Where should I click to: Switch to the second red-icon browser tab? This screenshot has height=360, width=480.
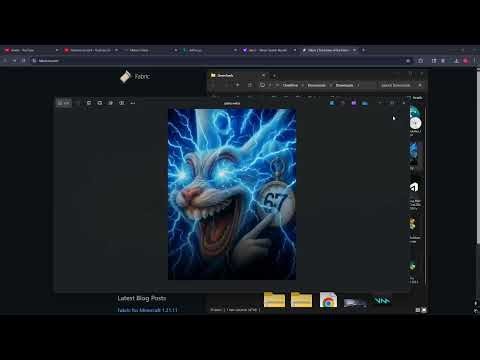(x=90, y=50)
